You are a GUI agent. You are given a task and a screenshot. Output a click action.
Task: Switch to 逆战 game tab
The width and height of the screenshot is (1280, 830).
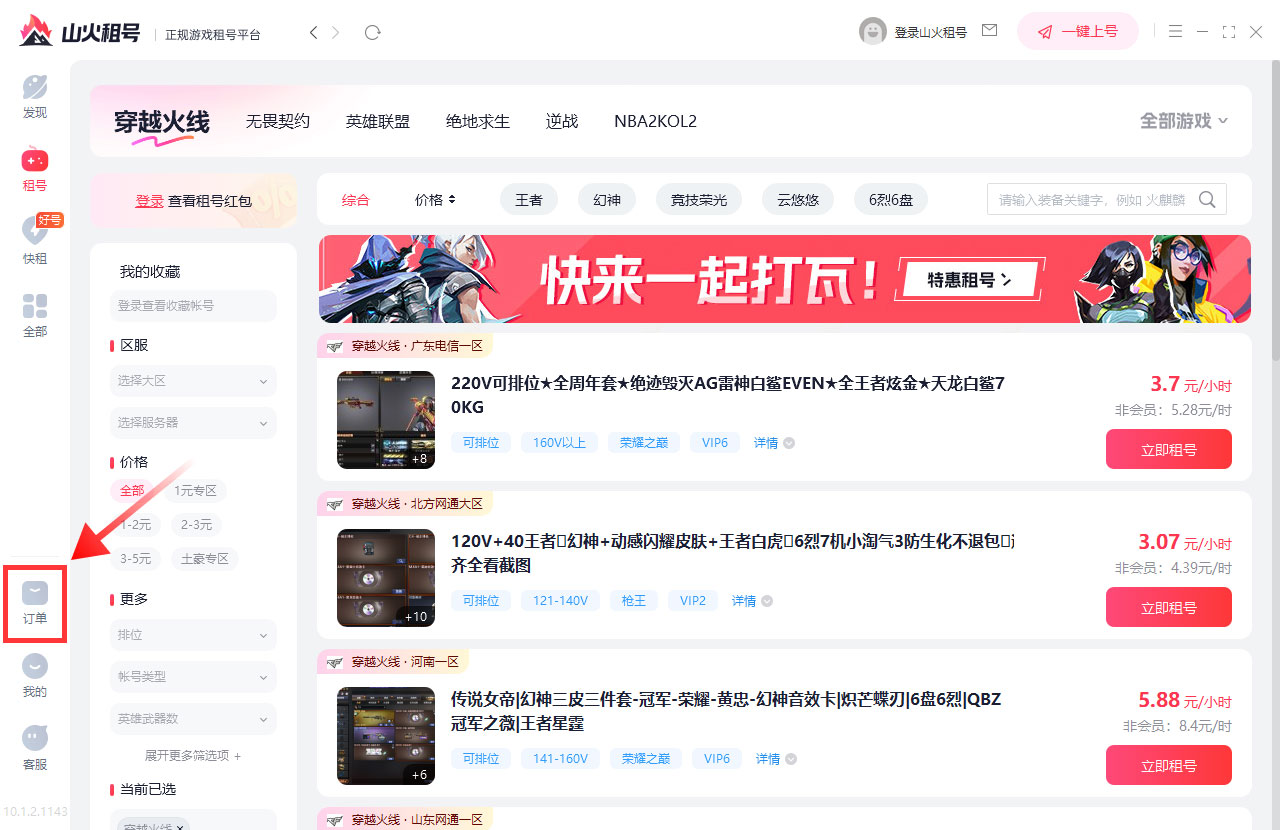click(x=562, y=121)
